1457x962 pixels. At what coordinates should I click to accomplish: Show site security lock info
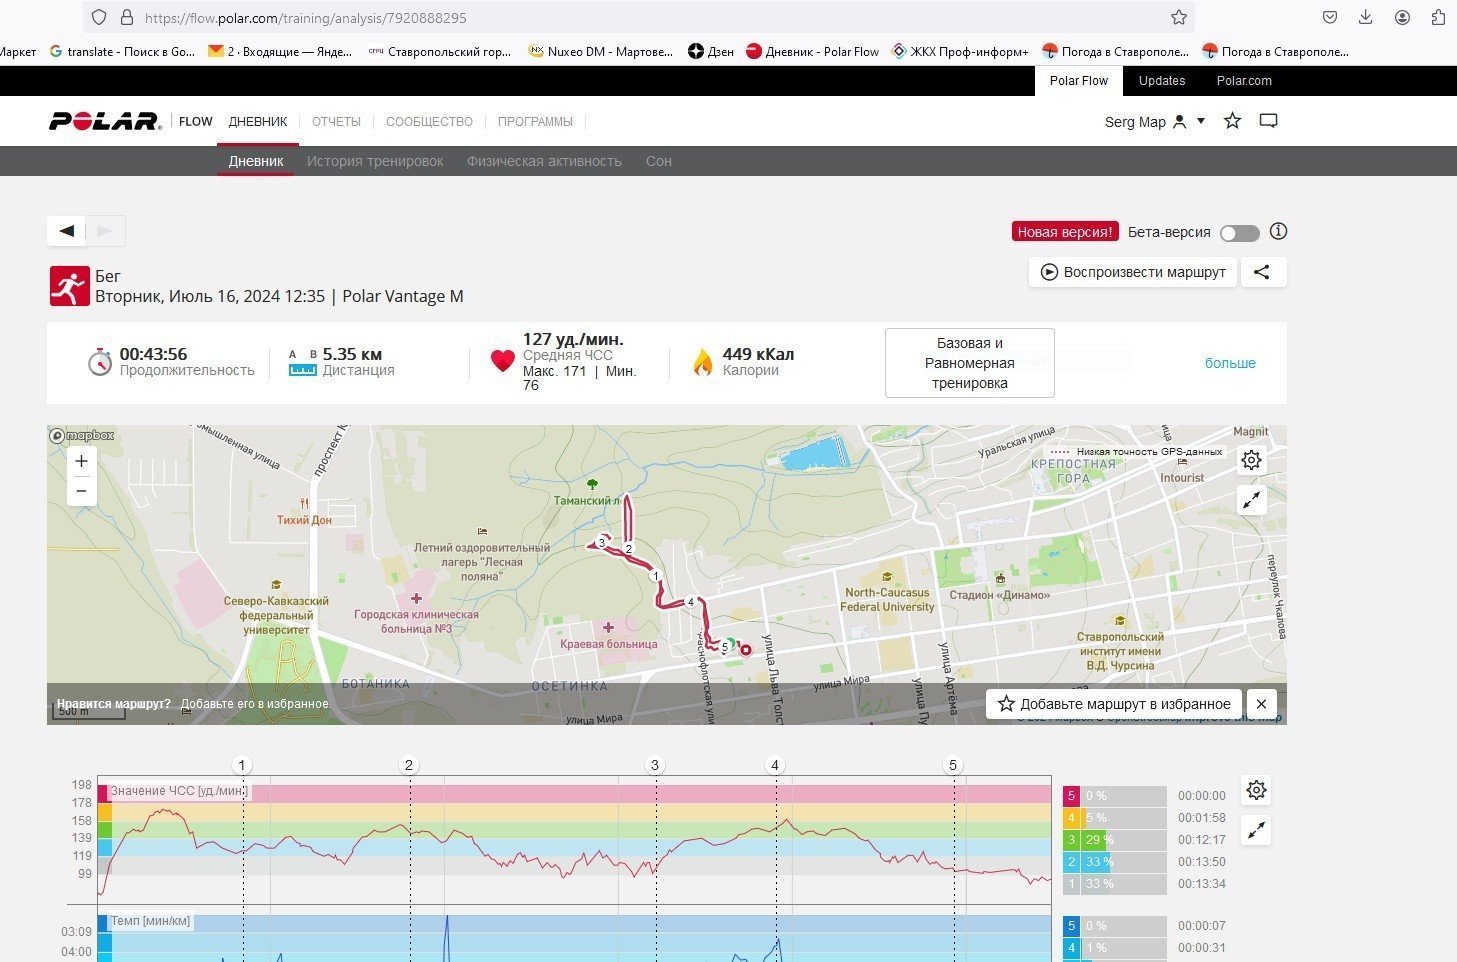click(126, 17)
